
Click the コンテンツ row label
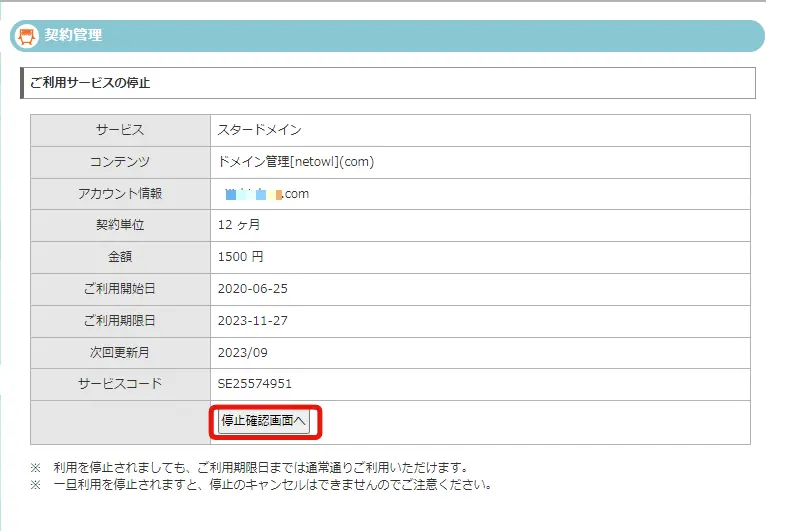120,162
